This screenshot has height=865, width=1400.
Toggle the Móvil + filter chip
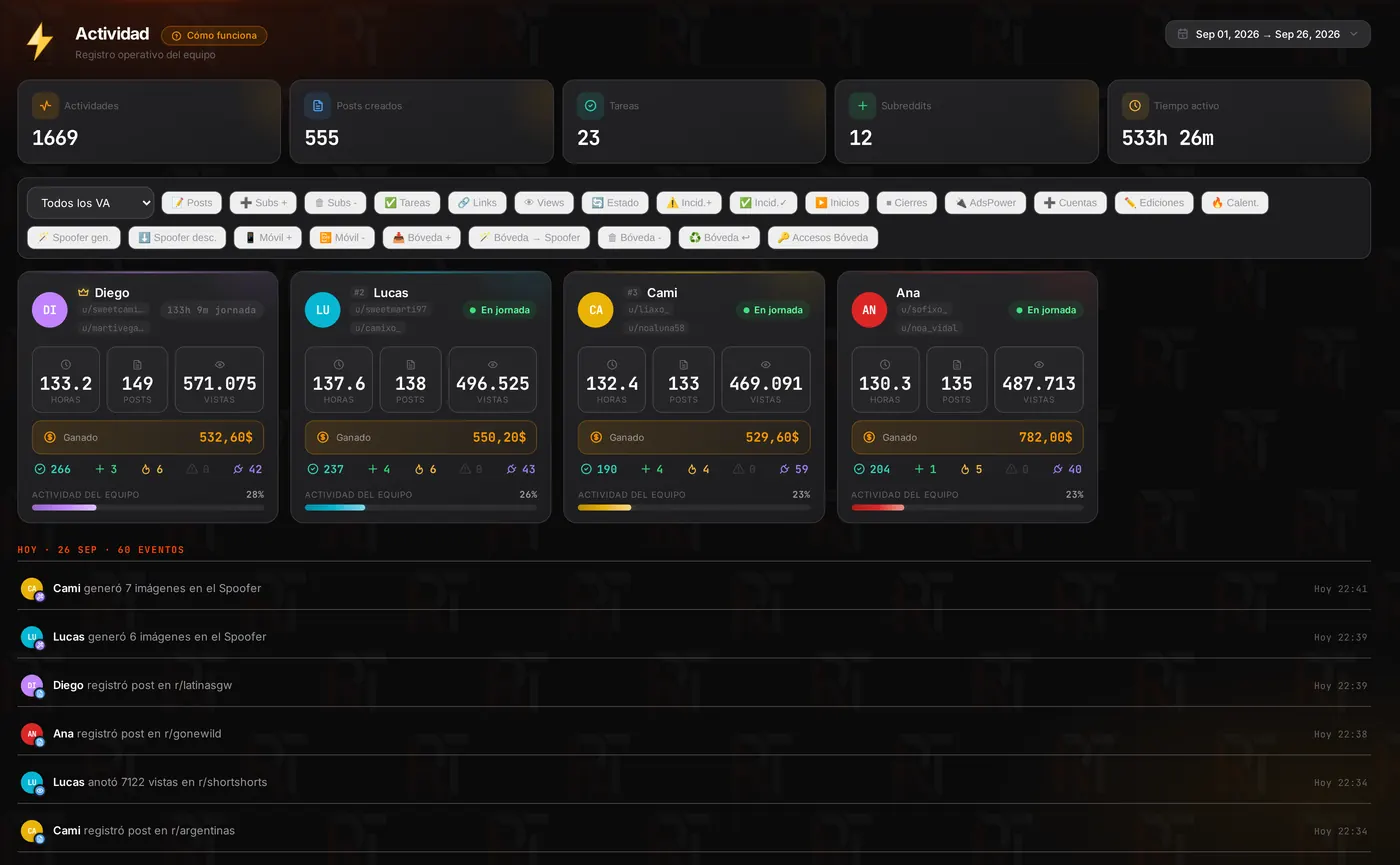268,238
